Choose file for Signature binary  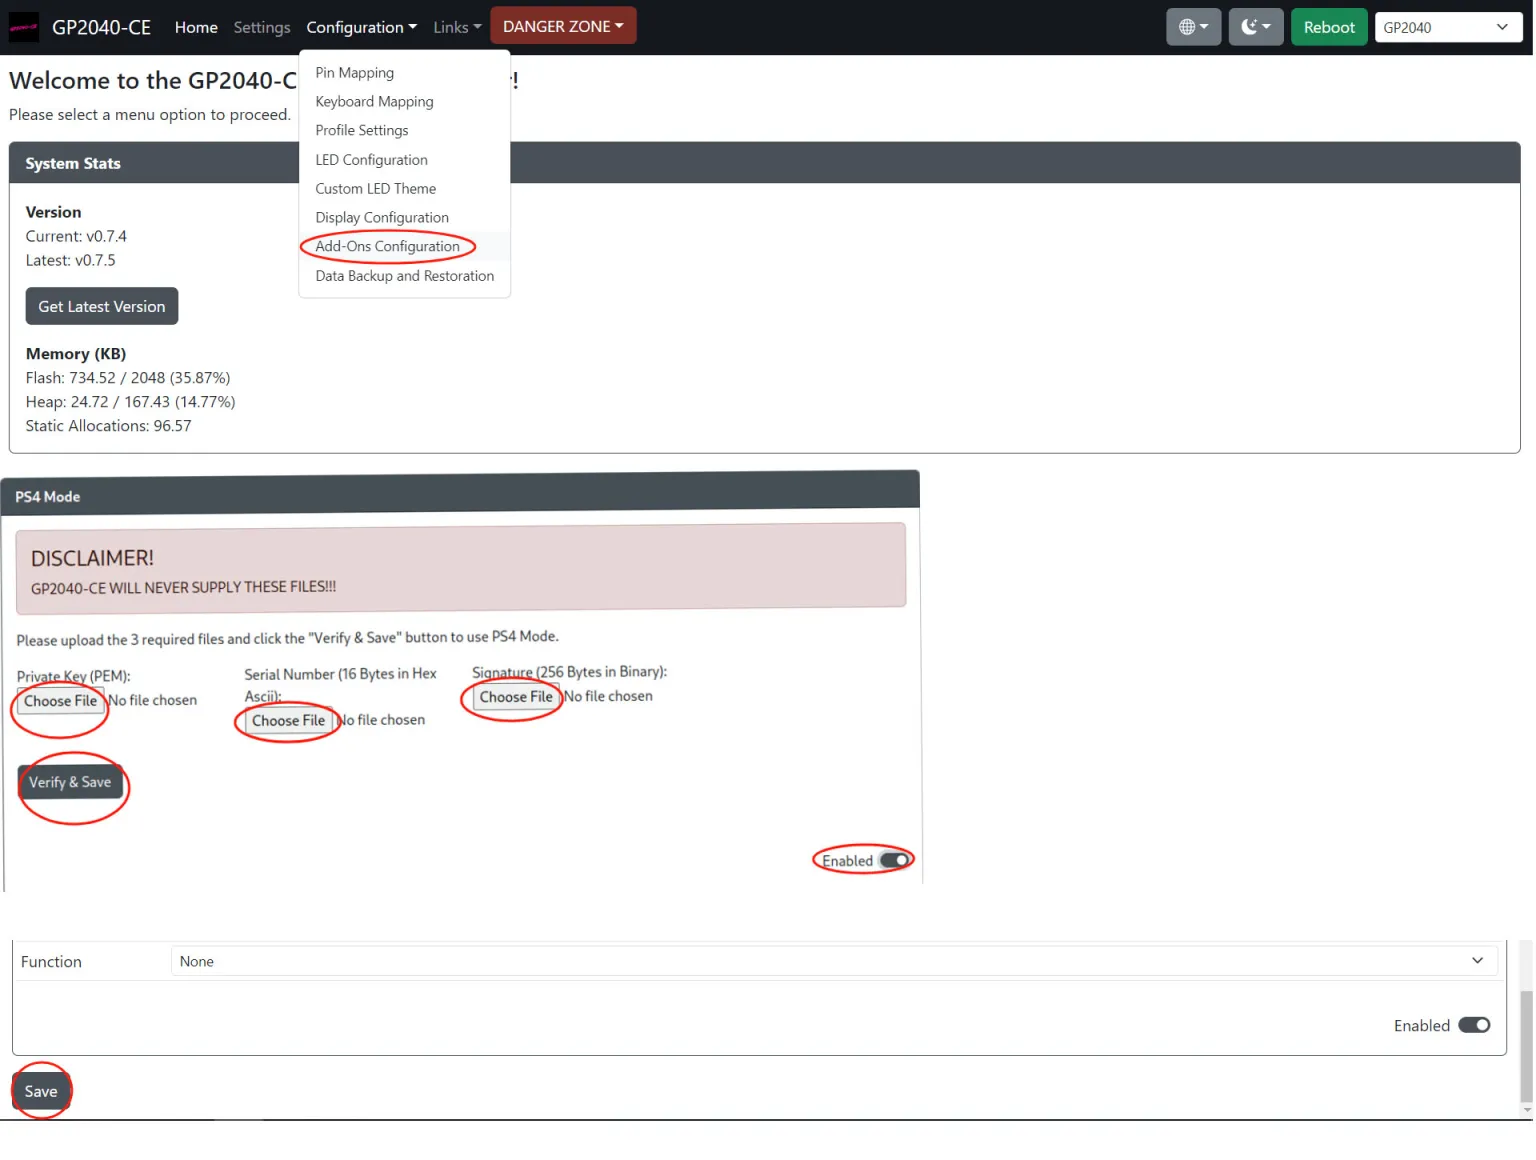tap(516, 697)
